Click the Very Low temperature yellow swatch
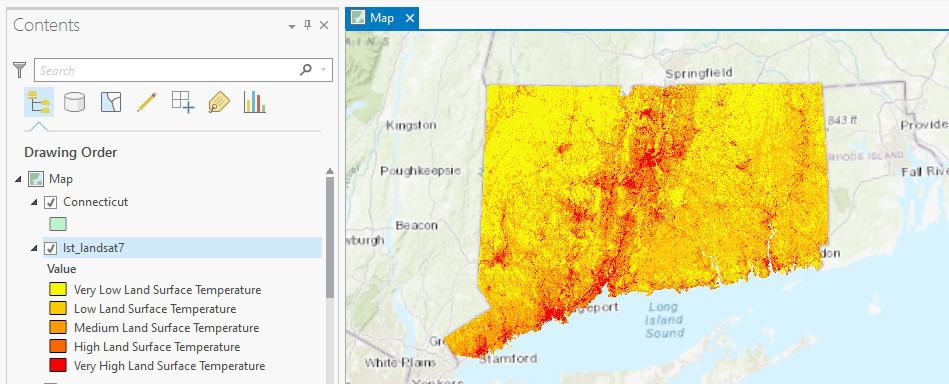949x384 pixels. tap(57, 290)
